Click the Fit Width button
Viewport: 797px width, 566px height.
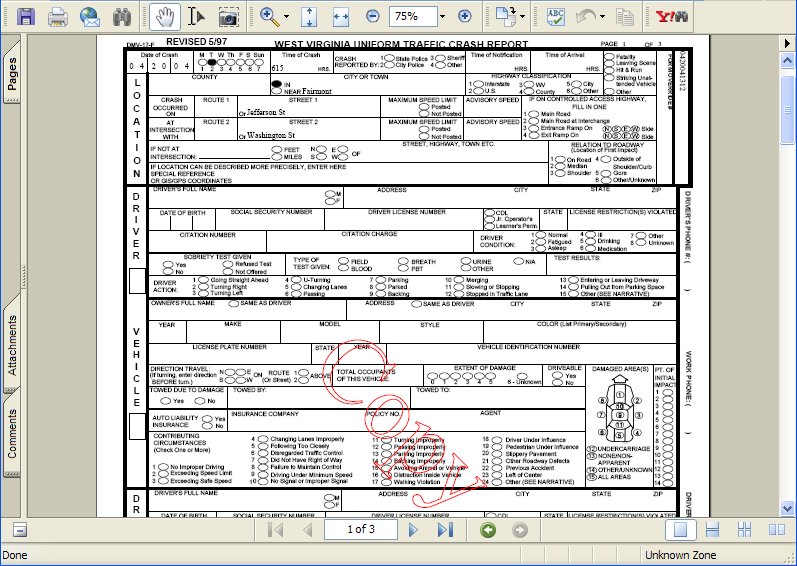341,16
